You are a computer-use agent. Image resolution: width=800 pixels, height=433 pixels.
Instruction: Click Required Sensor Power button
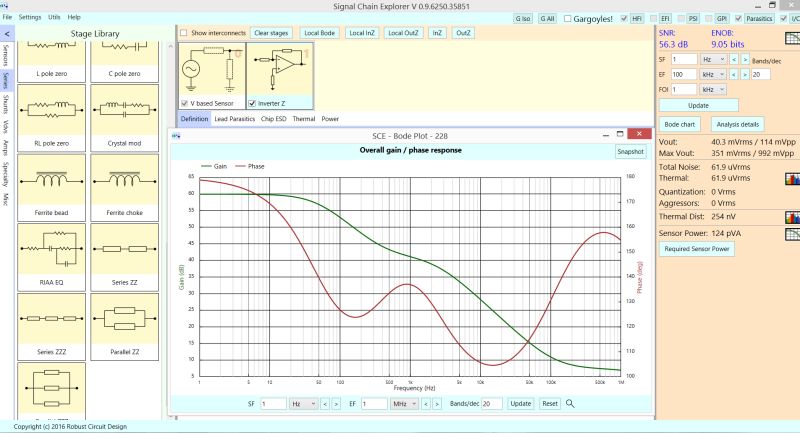click(696, 249)
